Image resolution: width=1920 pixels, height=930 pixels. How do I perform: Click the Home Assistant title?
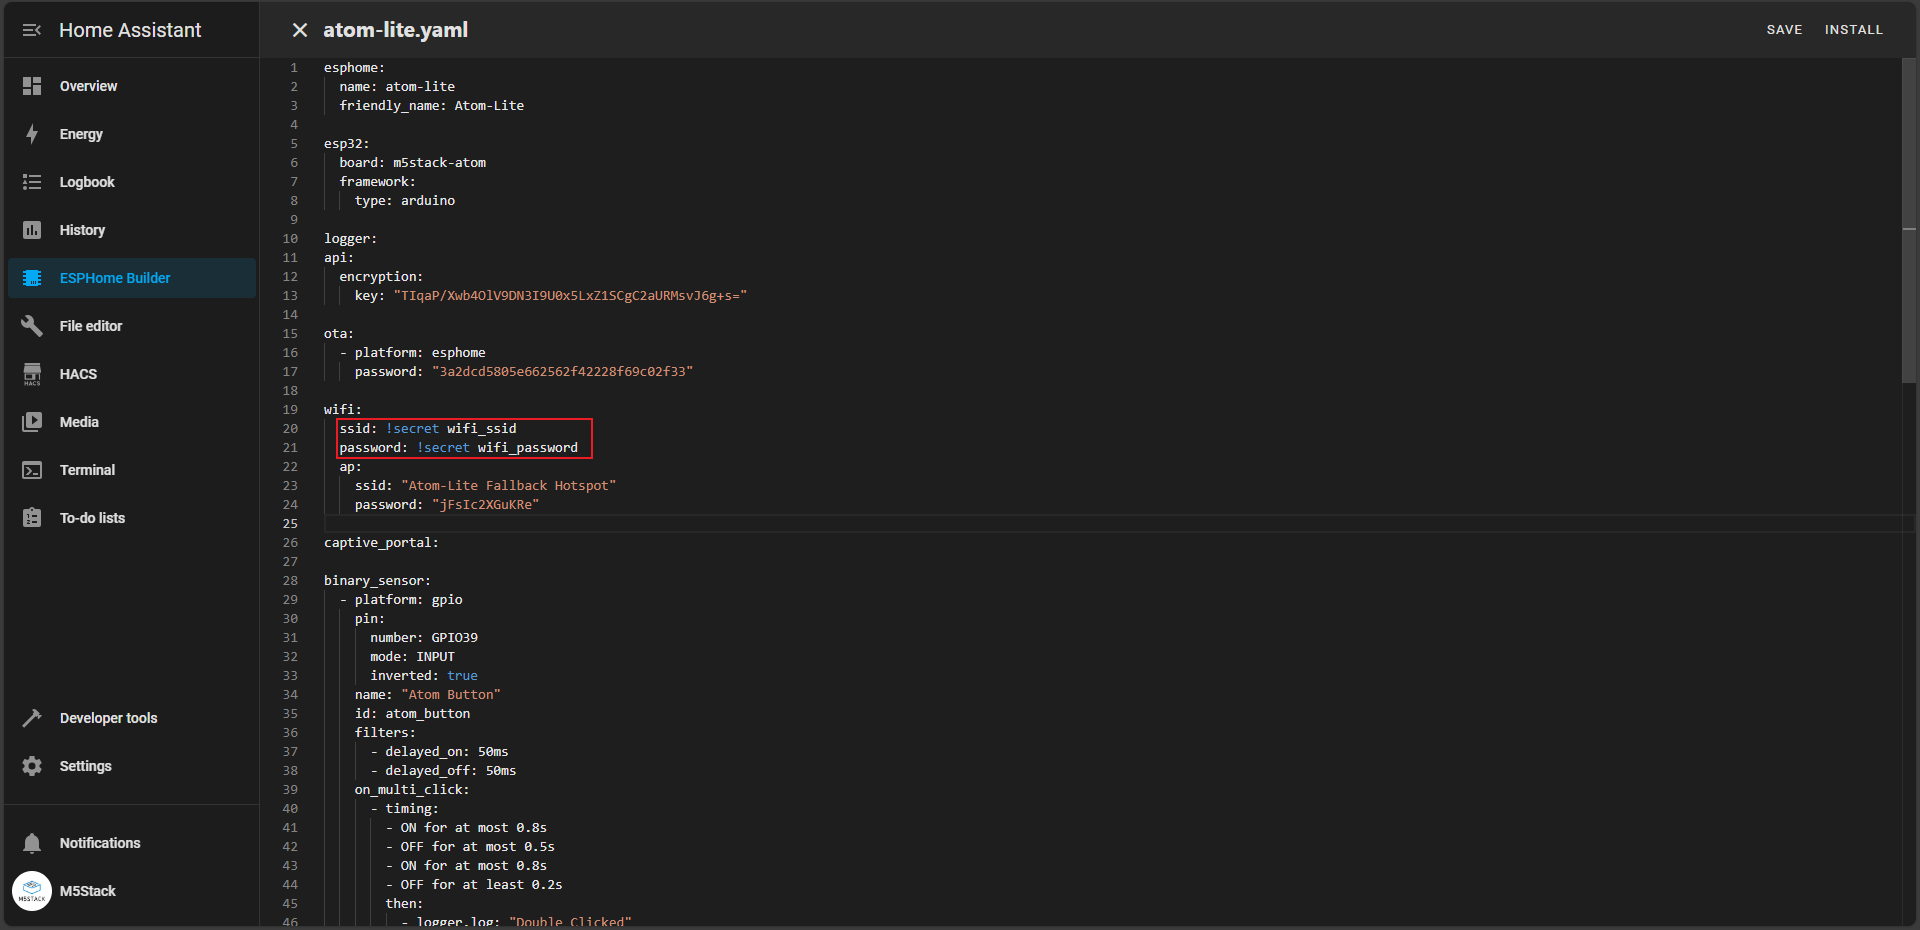130,30
